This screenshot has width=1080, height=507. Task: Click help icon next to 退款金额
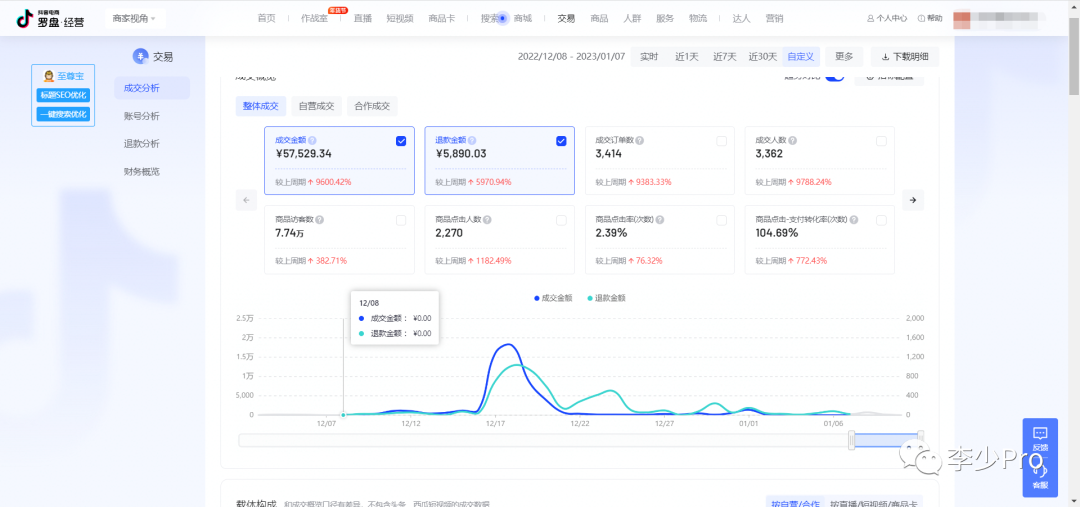472,140
